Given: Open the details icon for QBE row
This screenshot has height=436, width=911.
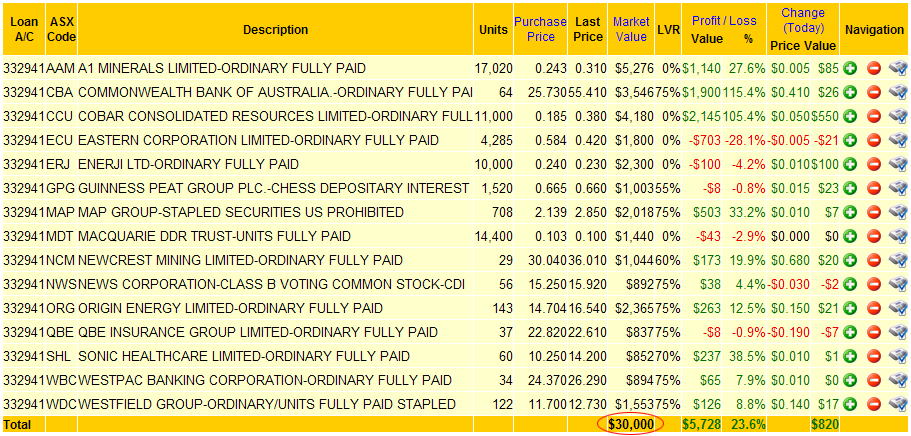Looking at the screenshot, I should point(897,333).
